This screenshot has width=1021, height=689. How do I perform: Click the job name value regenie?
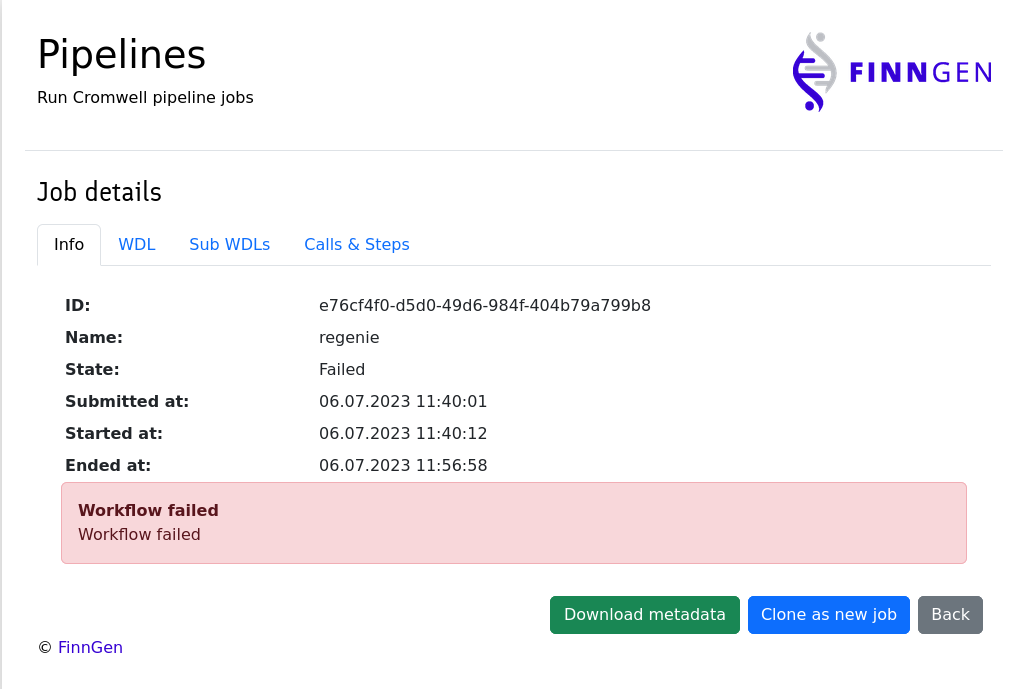tap(349, 338)
